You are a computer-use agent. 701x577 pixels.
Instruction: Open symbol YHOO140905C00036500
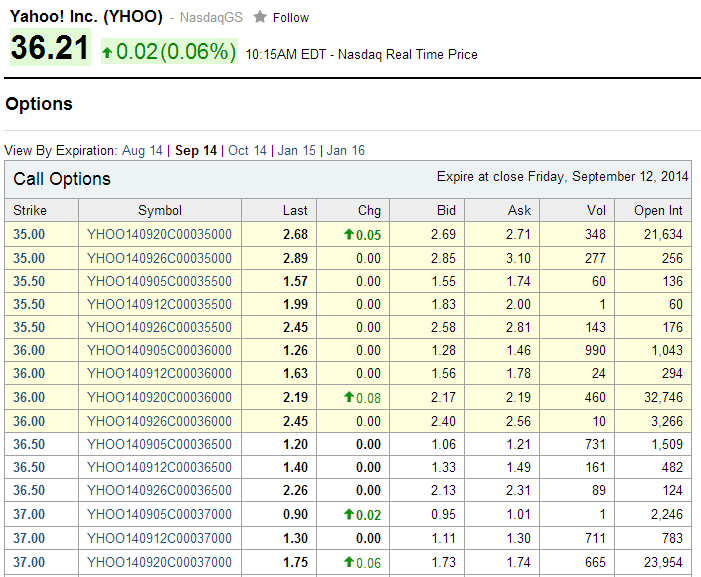click(x=160, y=444)
